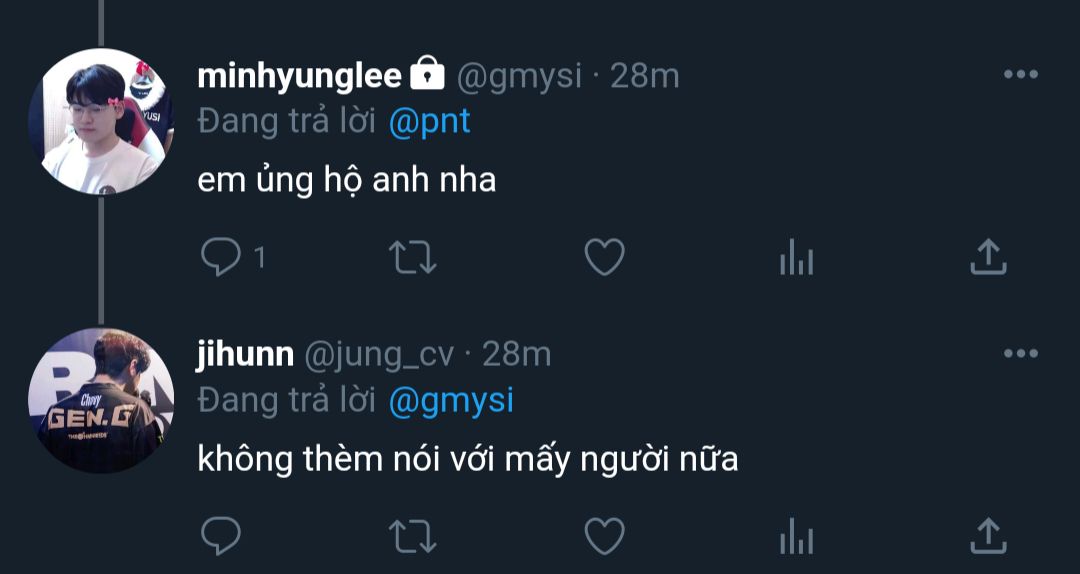View analytics for minhyunglee's tweet

pyautogui.click(x=796, y=259)
